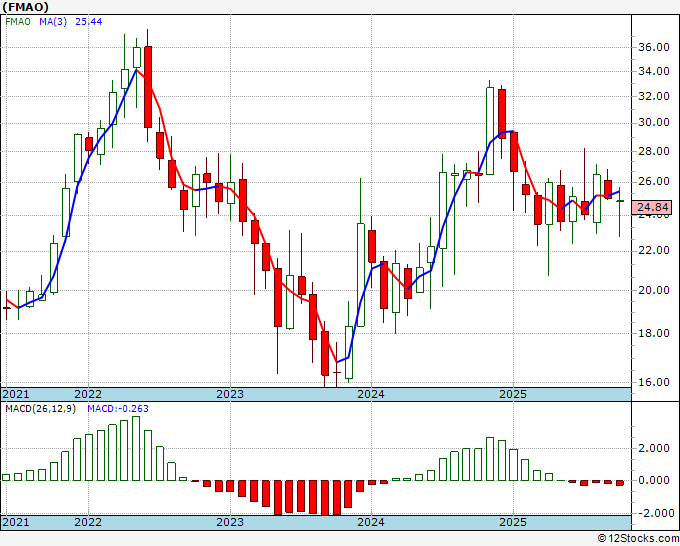Image resolution: width=680 pixels, height=546 pixels.
Task: Click the 30.00 price axis label
Action: click(x=653, y=123)
